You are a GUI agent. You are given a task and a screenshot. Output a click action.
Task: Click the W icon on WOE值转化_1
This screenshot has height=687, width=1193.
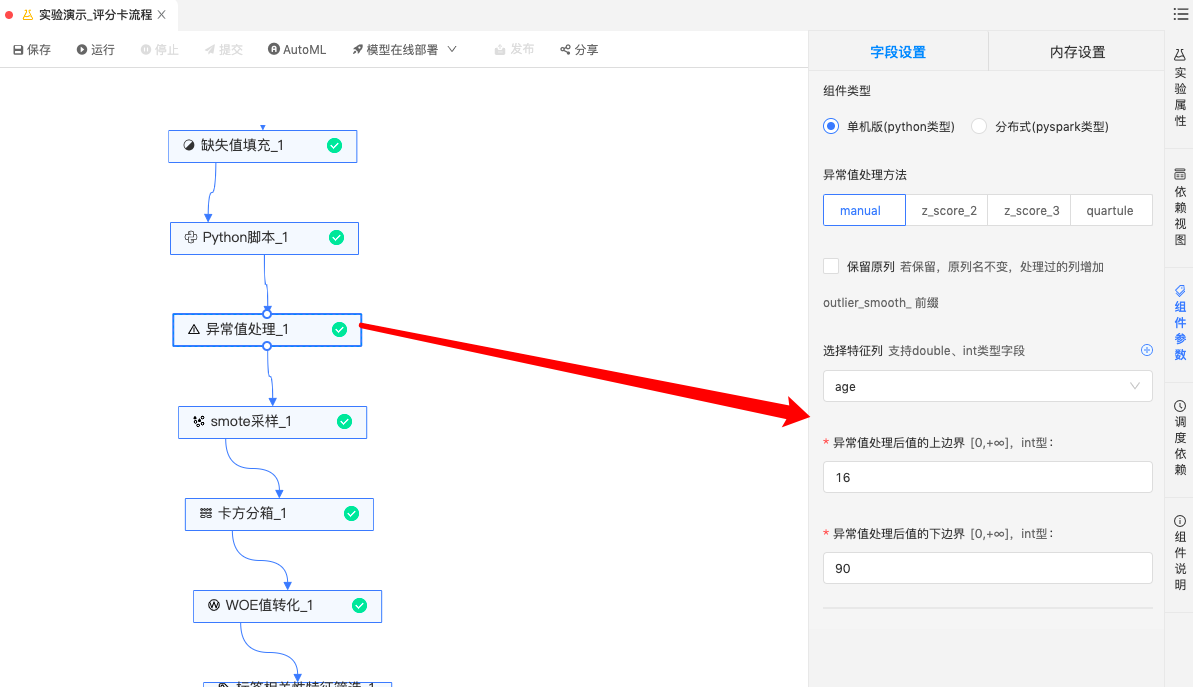[214, 605]
